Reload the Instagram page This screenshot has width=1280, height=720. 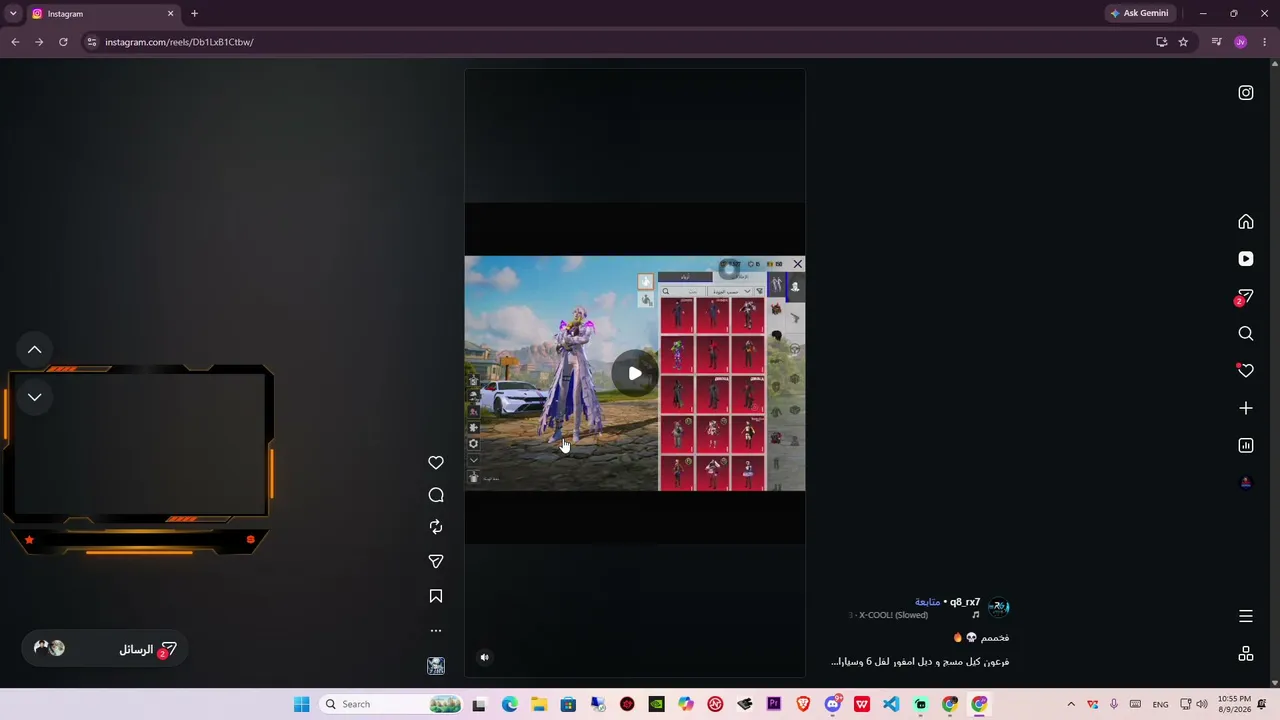pos(63,42)
